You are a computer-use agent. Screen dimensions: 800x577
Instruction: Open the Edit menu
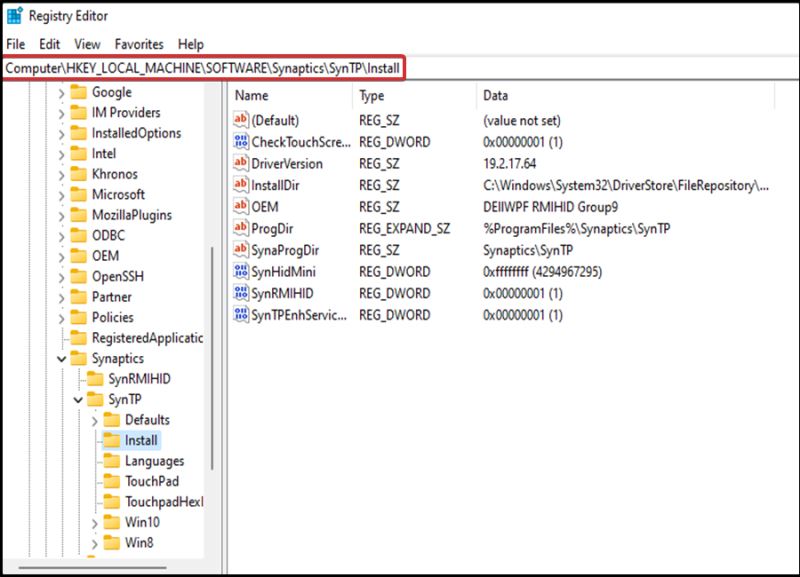pos(50,44)
